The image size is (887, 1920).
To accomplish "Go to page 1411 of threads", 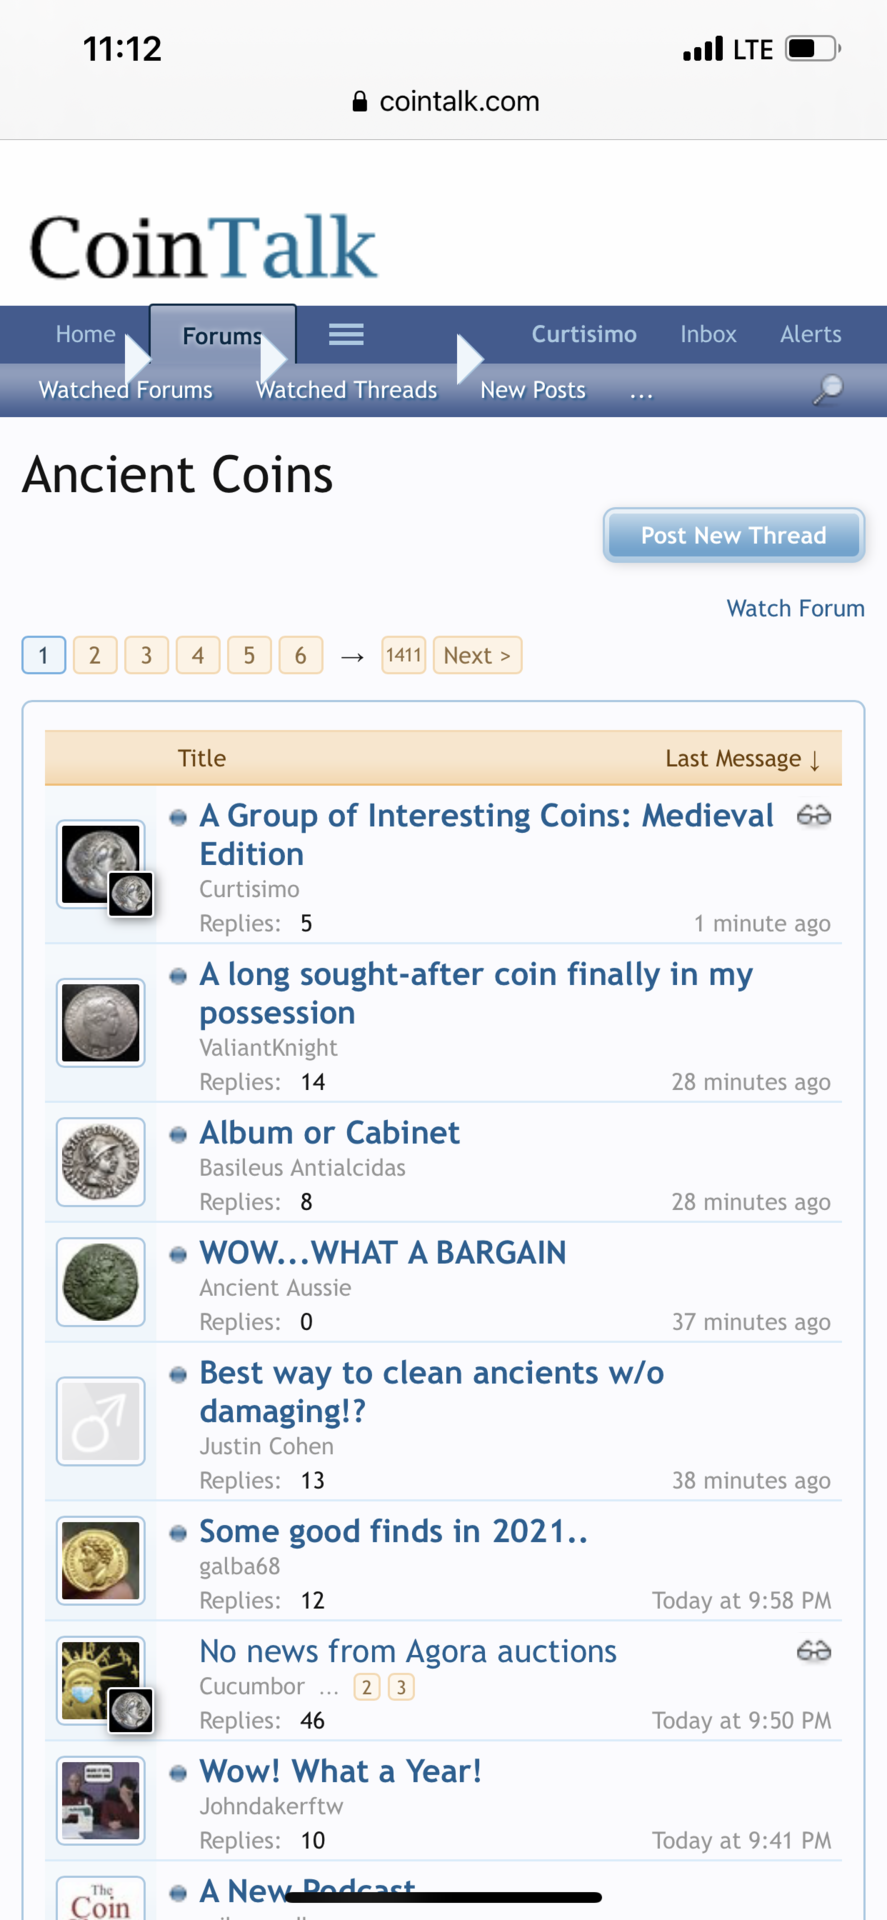I will pyautogui.click(x=403, y=655).
